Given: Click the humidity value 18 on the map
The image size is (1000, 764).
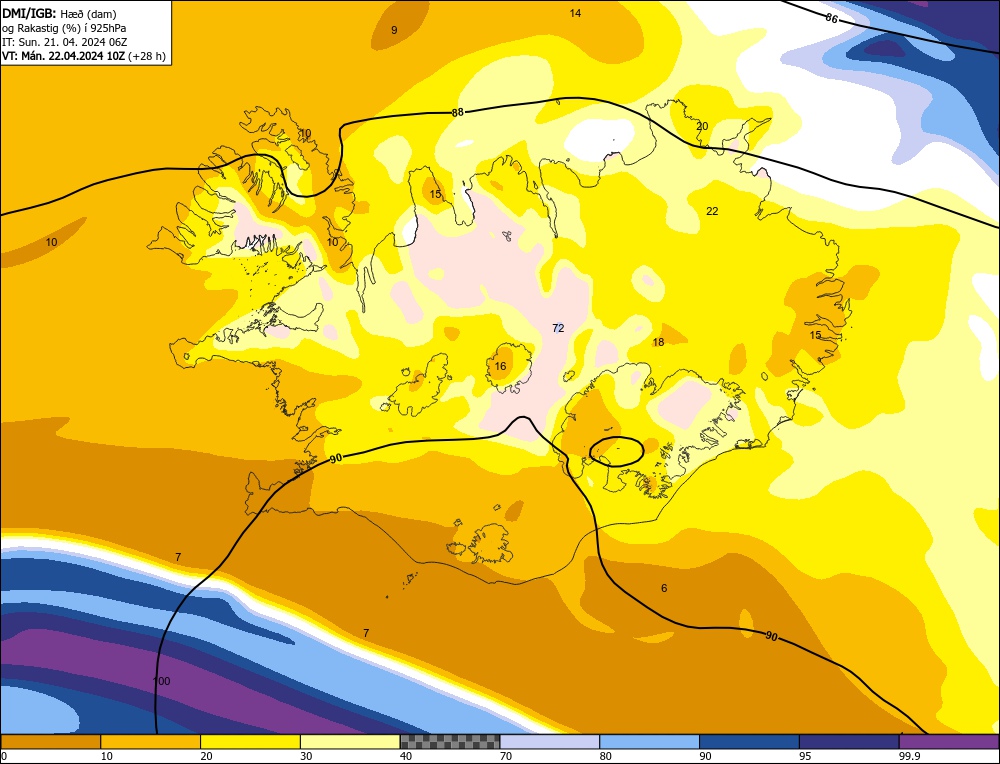Looking at the screenshot, I should pos(658,342).
